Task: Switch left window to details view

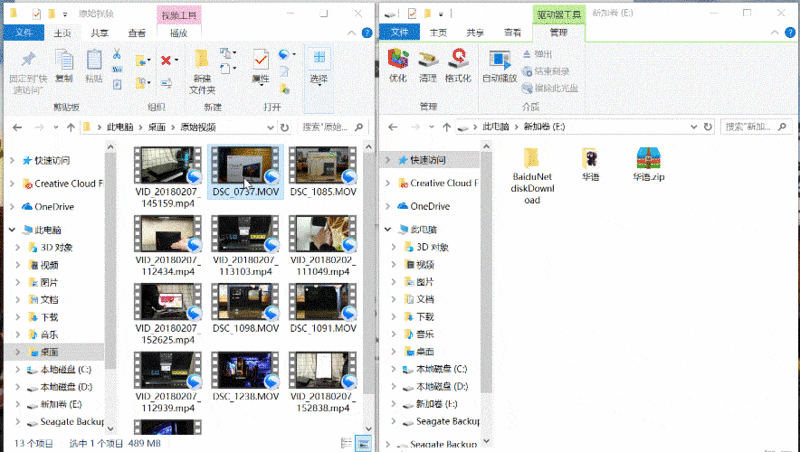Action: [x=346, y=443]
